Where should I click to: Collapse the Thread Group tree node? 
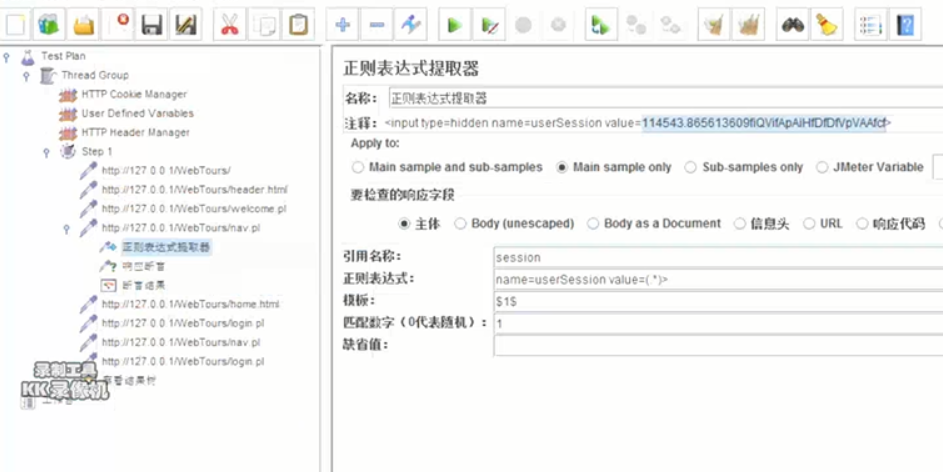click(26, 77)
